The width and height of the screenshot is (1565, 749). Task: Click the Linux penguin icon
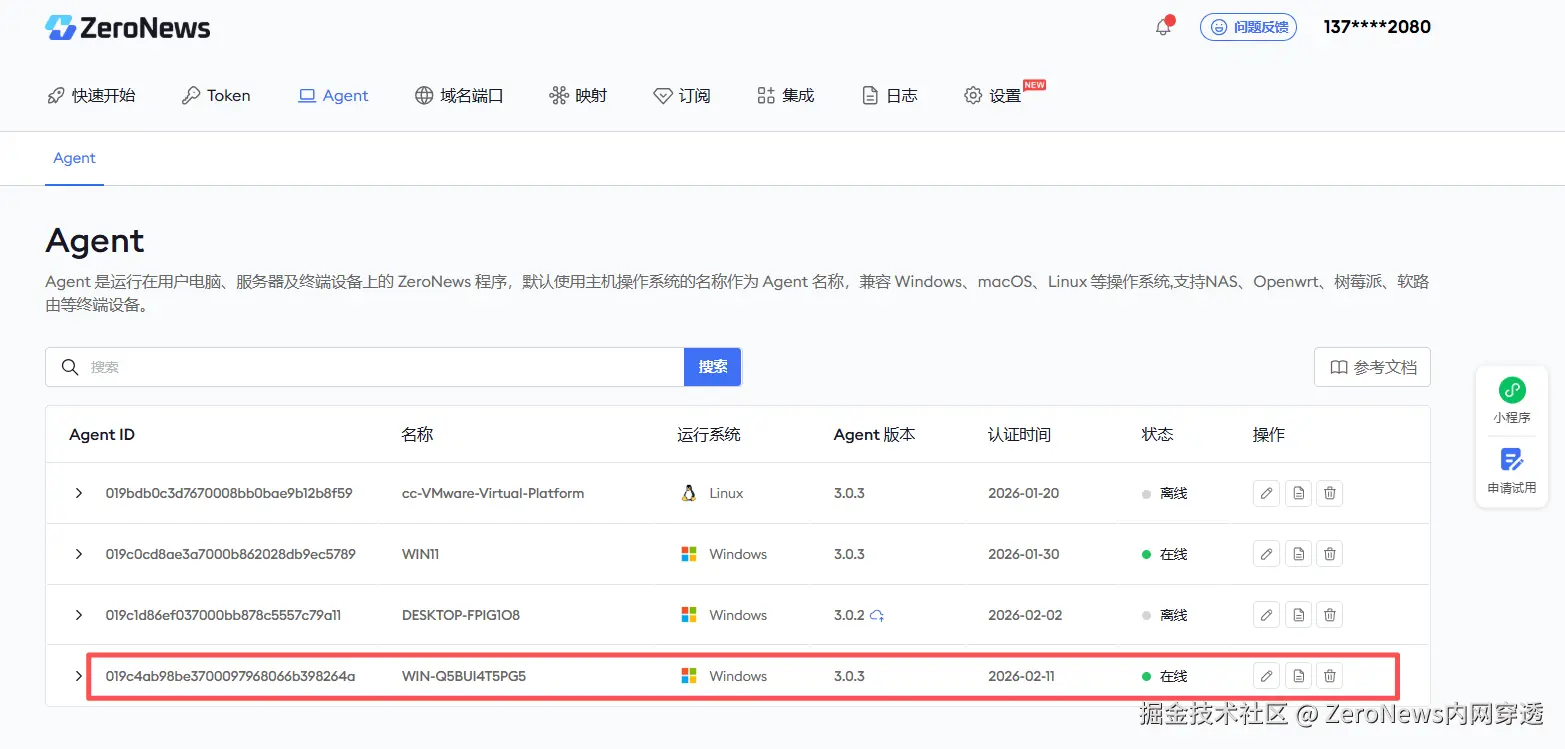tap(689, 493)
